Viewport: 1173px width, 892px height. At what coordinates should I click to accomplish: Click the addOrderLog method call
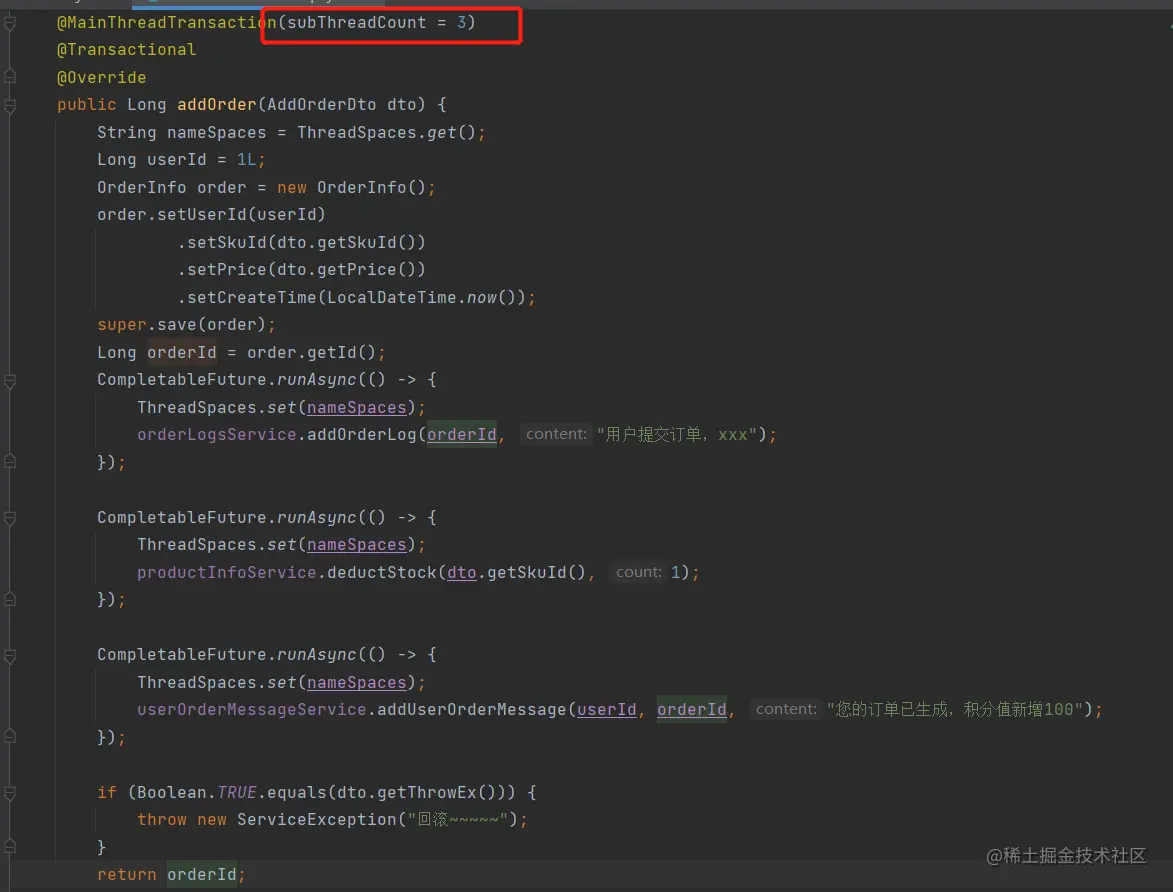pyautogui.click(x=361, y=434)
